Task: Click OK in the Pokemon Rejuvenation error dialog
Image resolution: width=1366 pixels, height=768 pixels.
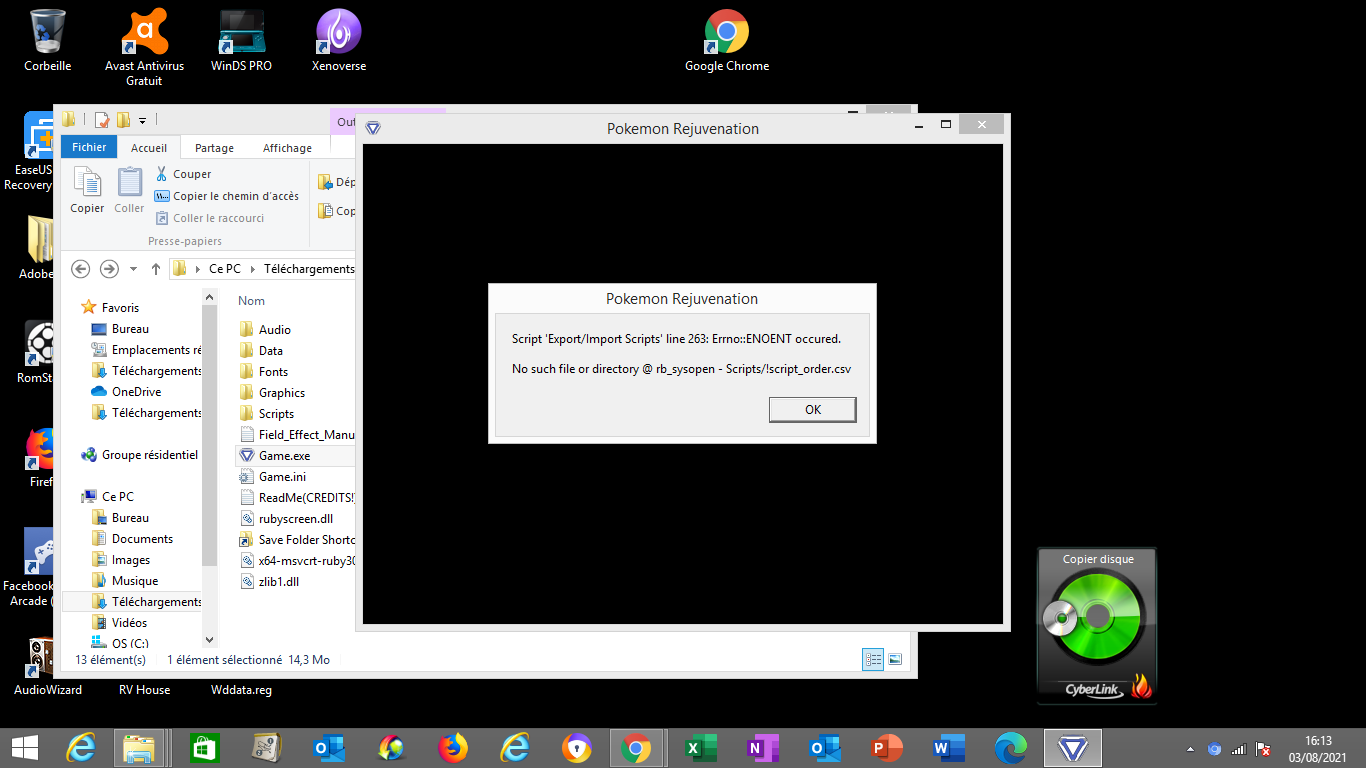Action: click(812, 409)
